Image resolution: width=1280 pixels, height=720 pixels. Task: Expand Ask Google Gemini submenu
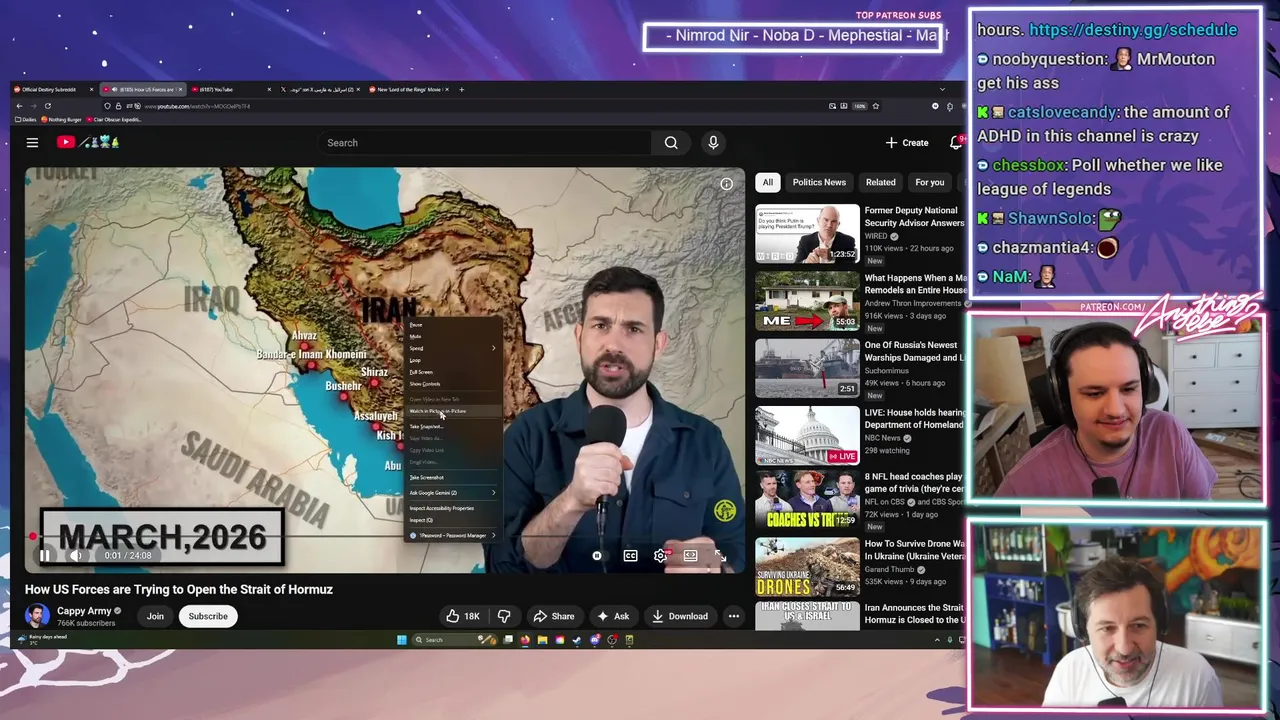click(452, 493)
